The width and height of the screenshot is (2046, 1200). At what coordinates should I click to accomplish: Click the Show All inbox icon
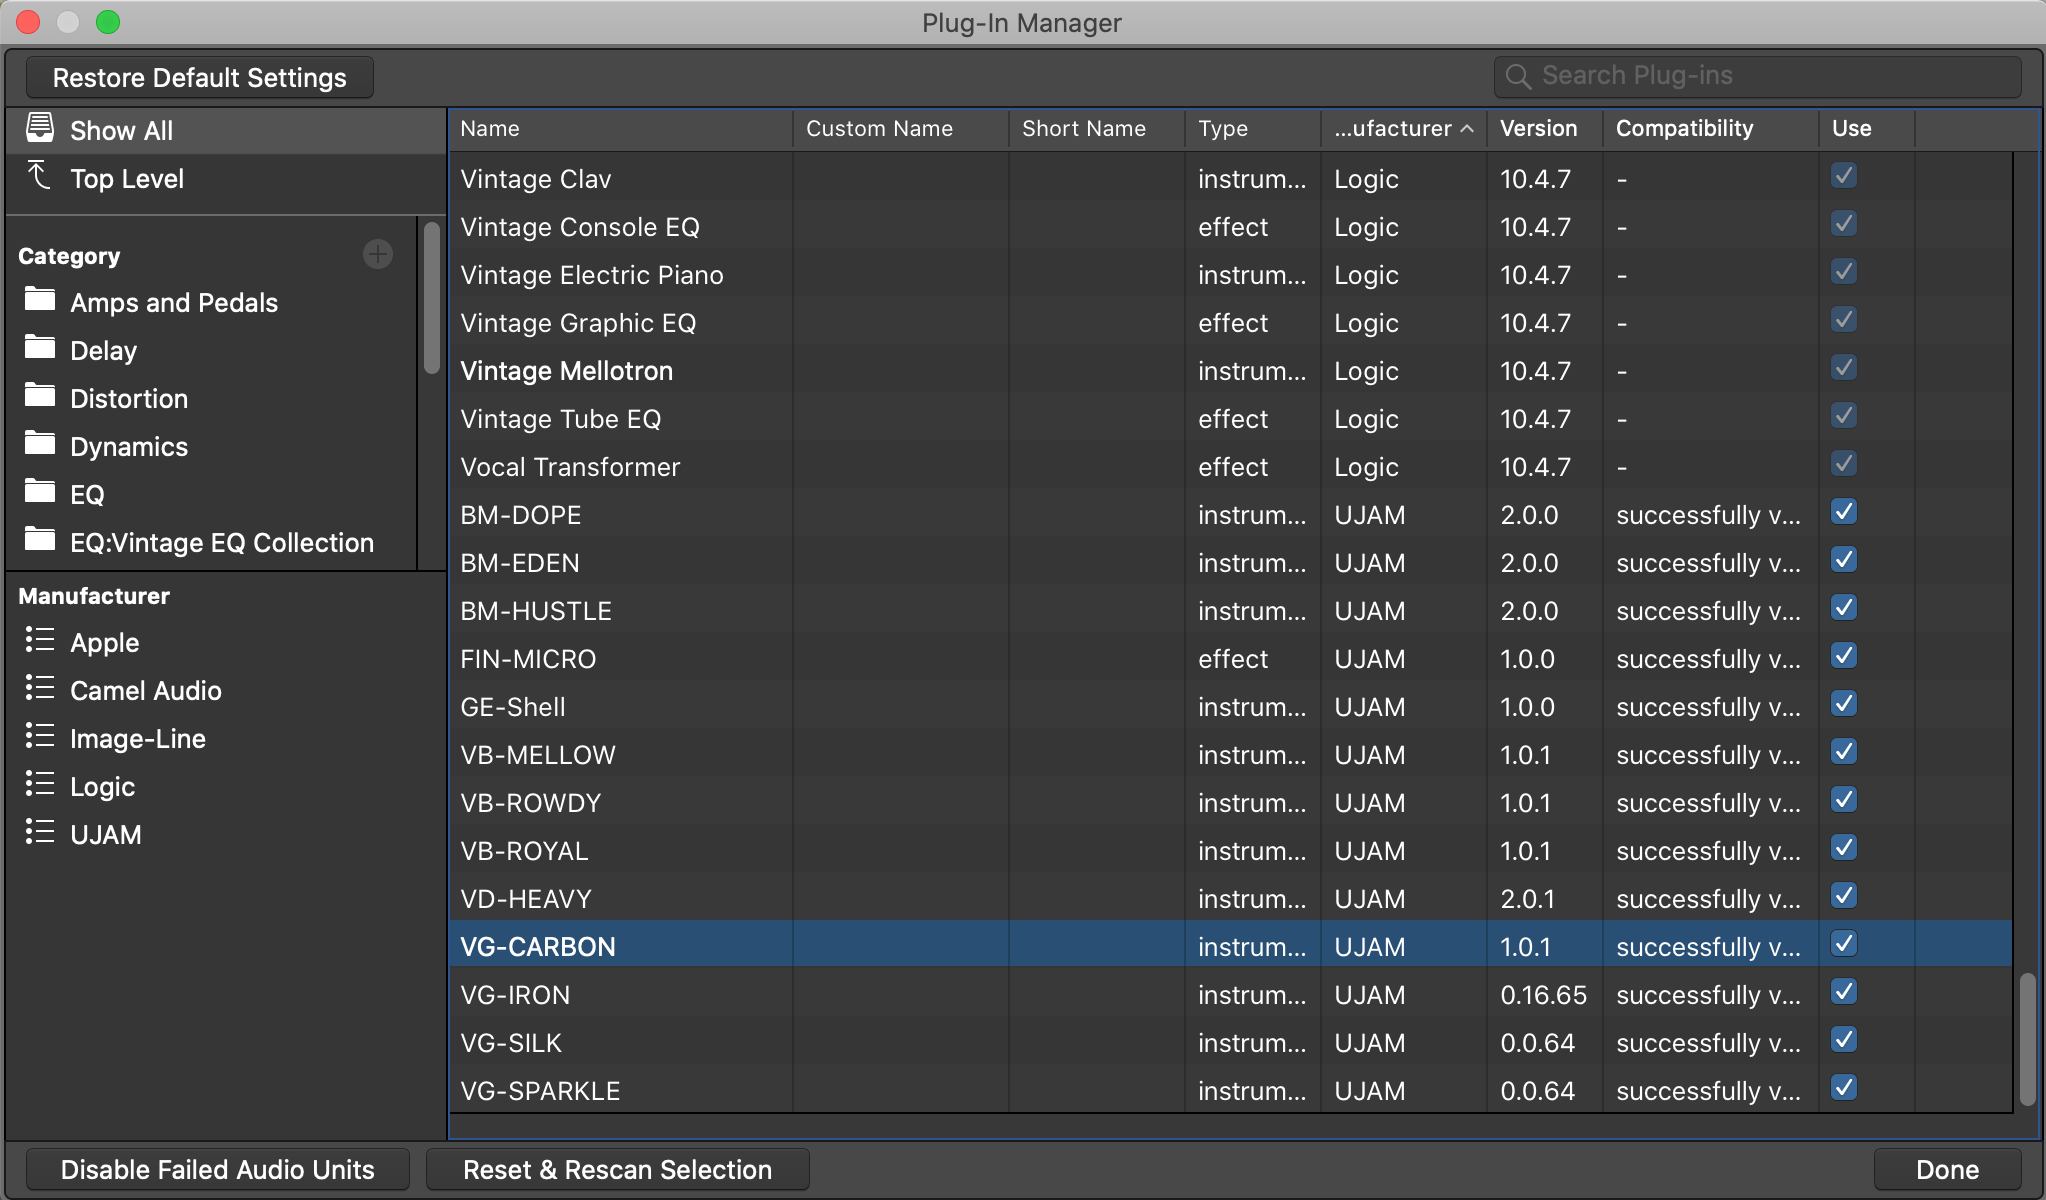pos(40,128)
